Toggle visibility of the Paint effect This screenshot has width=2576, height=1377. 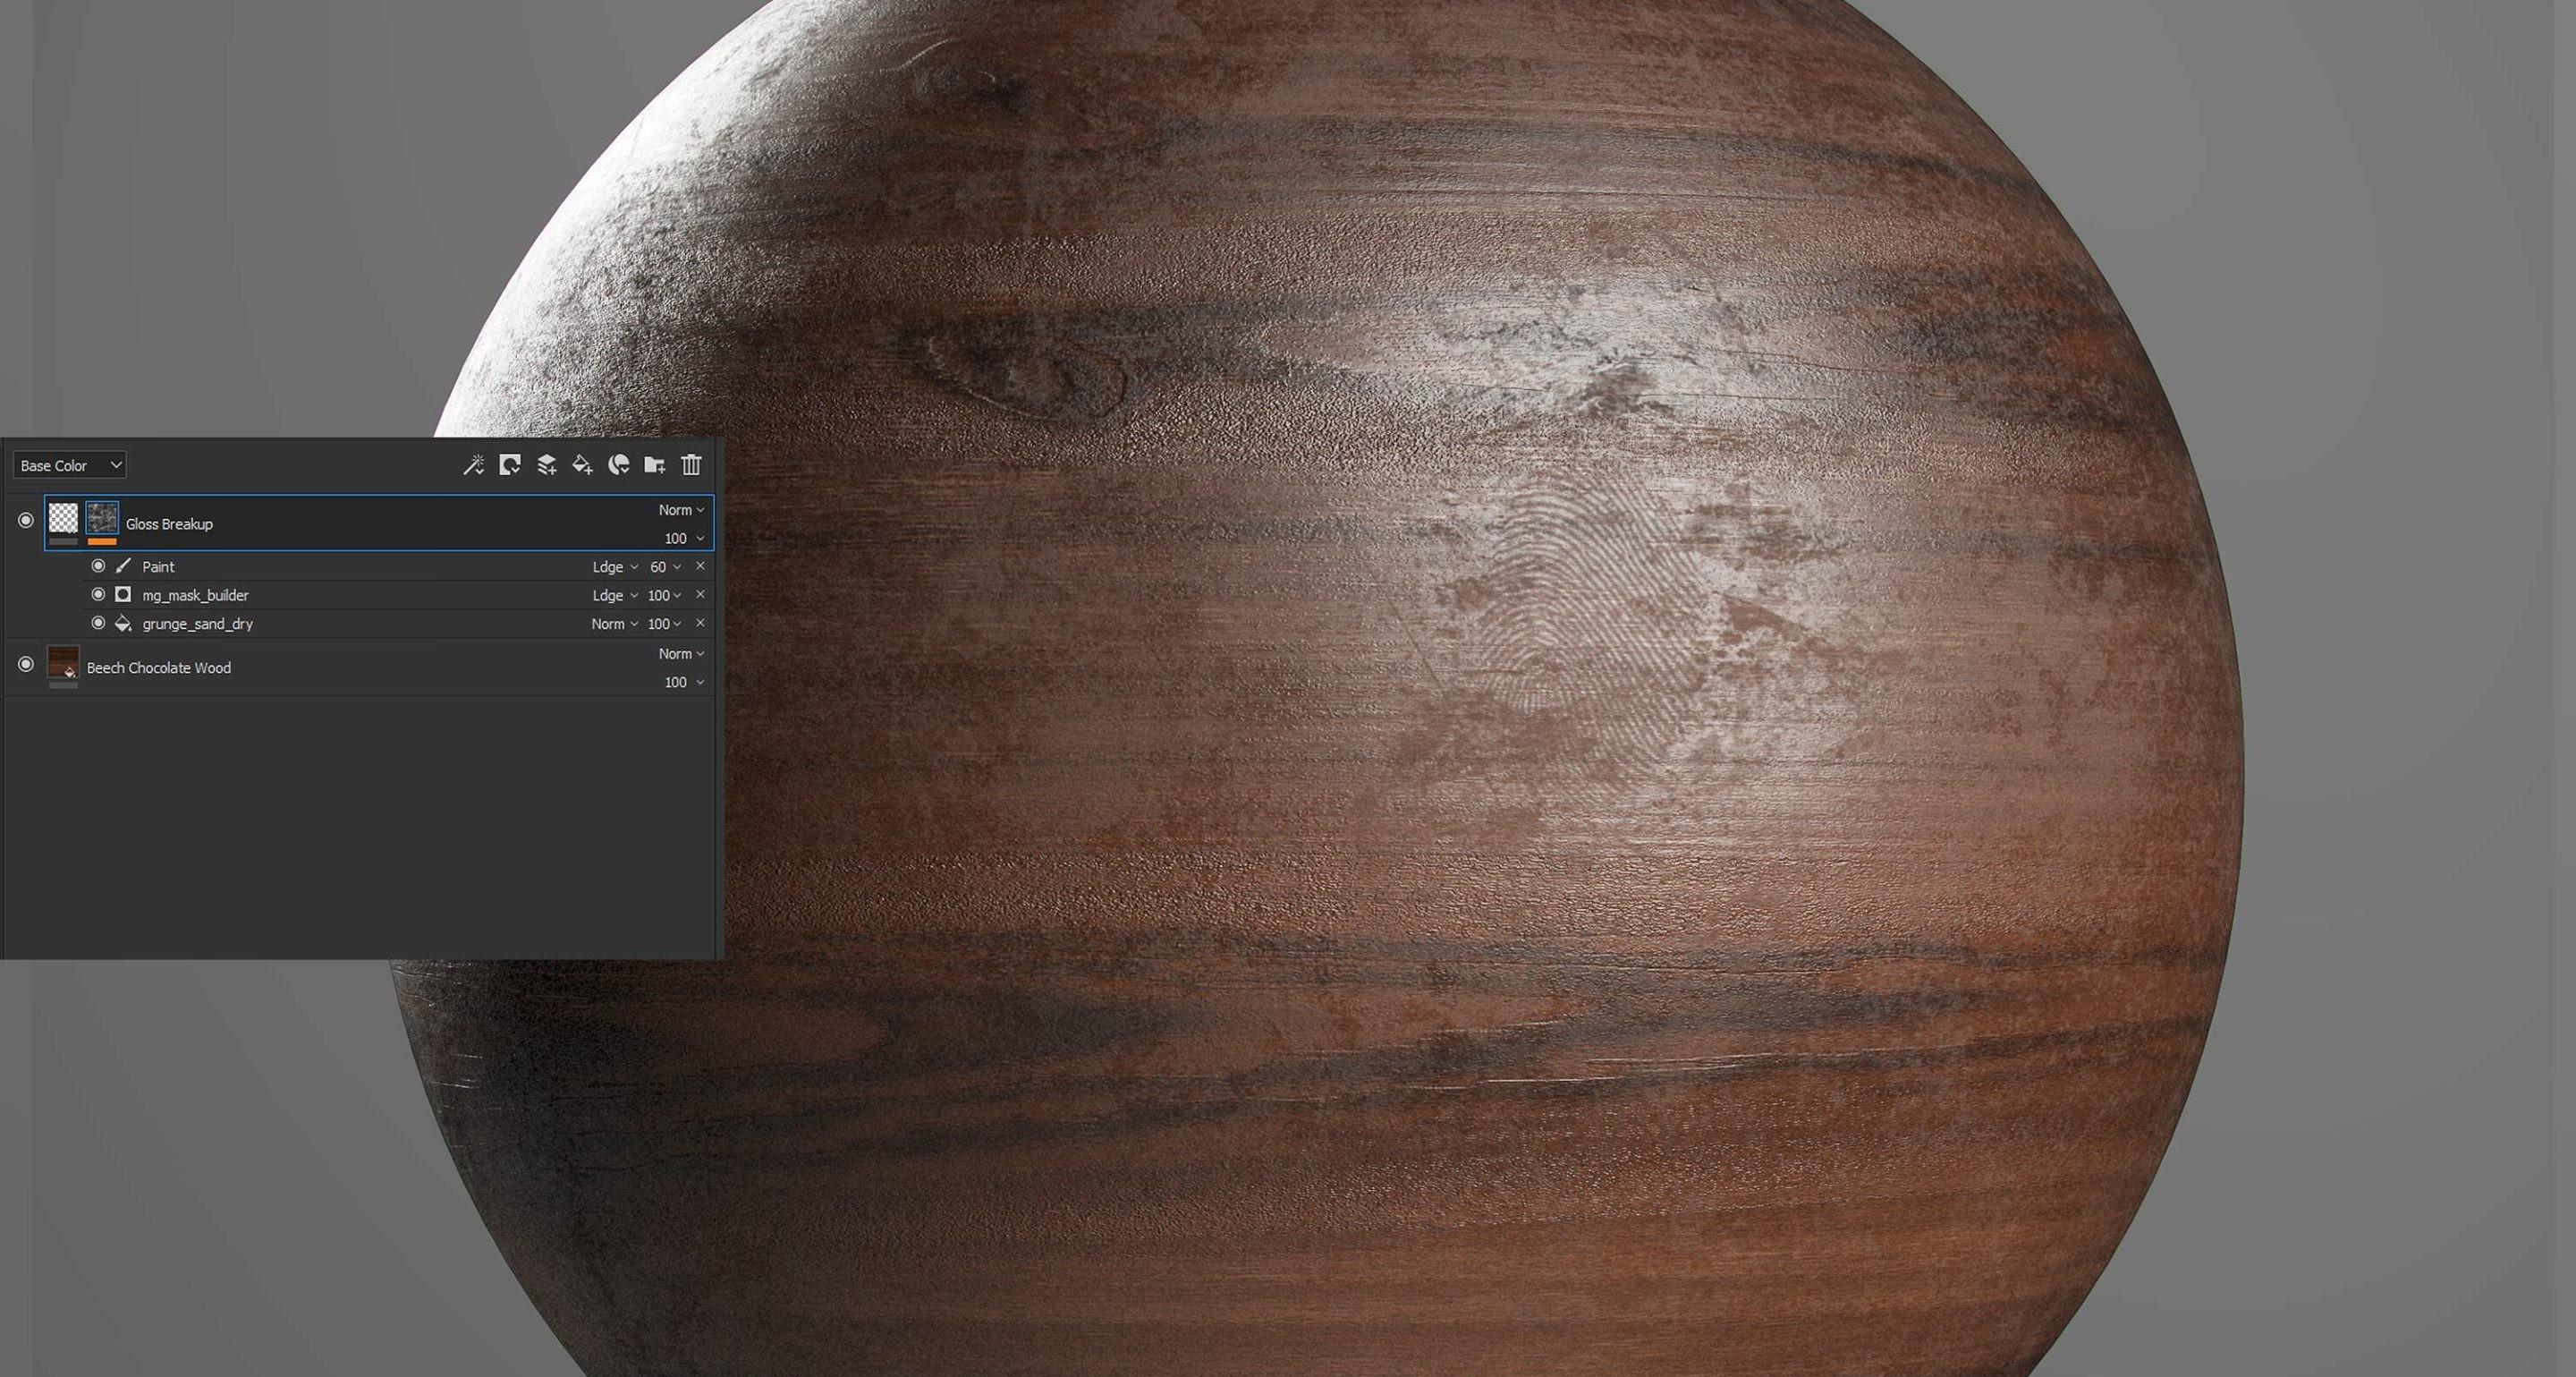(x=98, y=566)
